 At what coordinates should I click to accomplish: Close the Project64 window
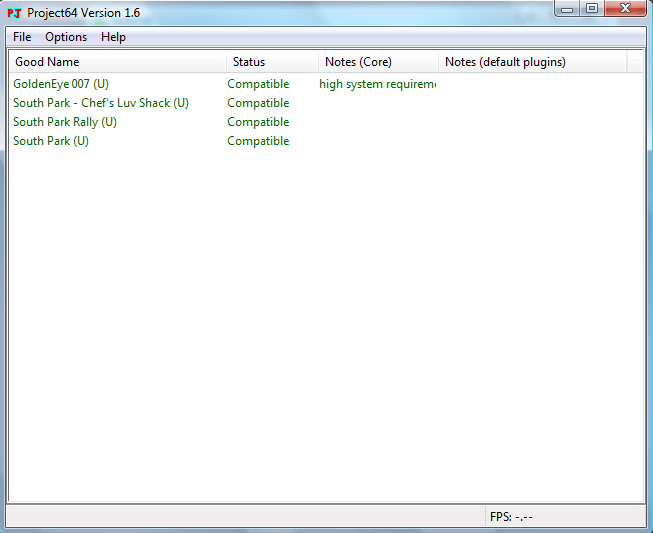[x=626, y=9]
